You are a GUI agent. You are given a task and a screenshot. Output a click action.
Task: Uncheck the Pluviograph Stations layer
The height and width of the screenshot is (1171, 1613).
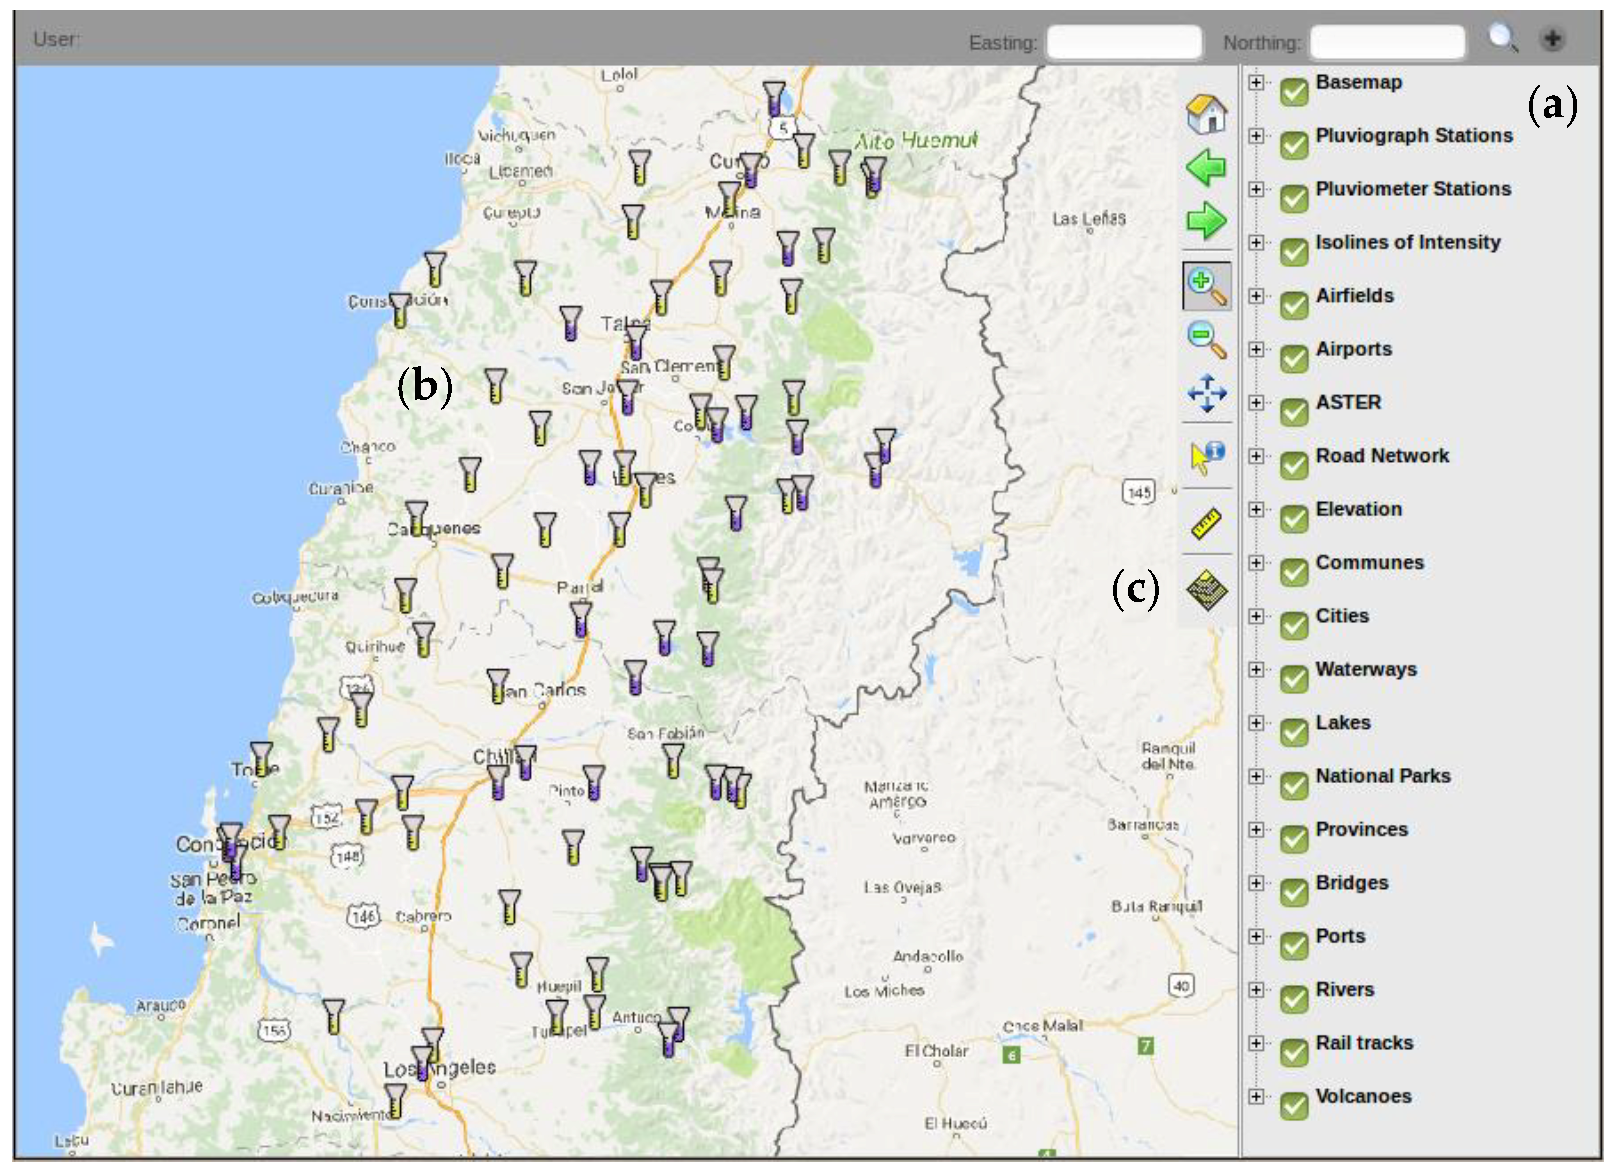(1294, 146)
